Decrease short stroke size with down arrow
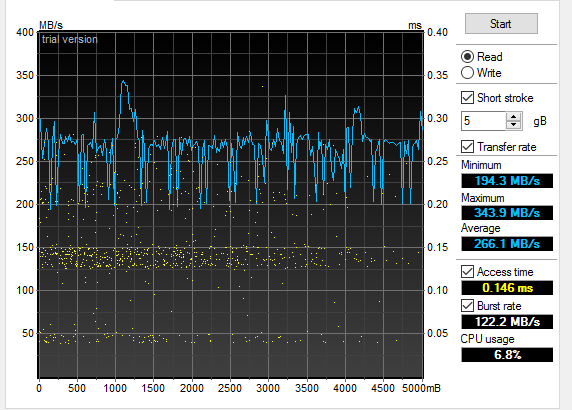This screenshot has height=410, width=572. tap(514, 125)
